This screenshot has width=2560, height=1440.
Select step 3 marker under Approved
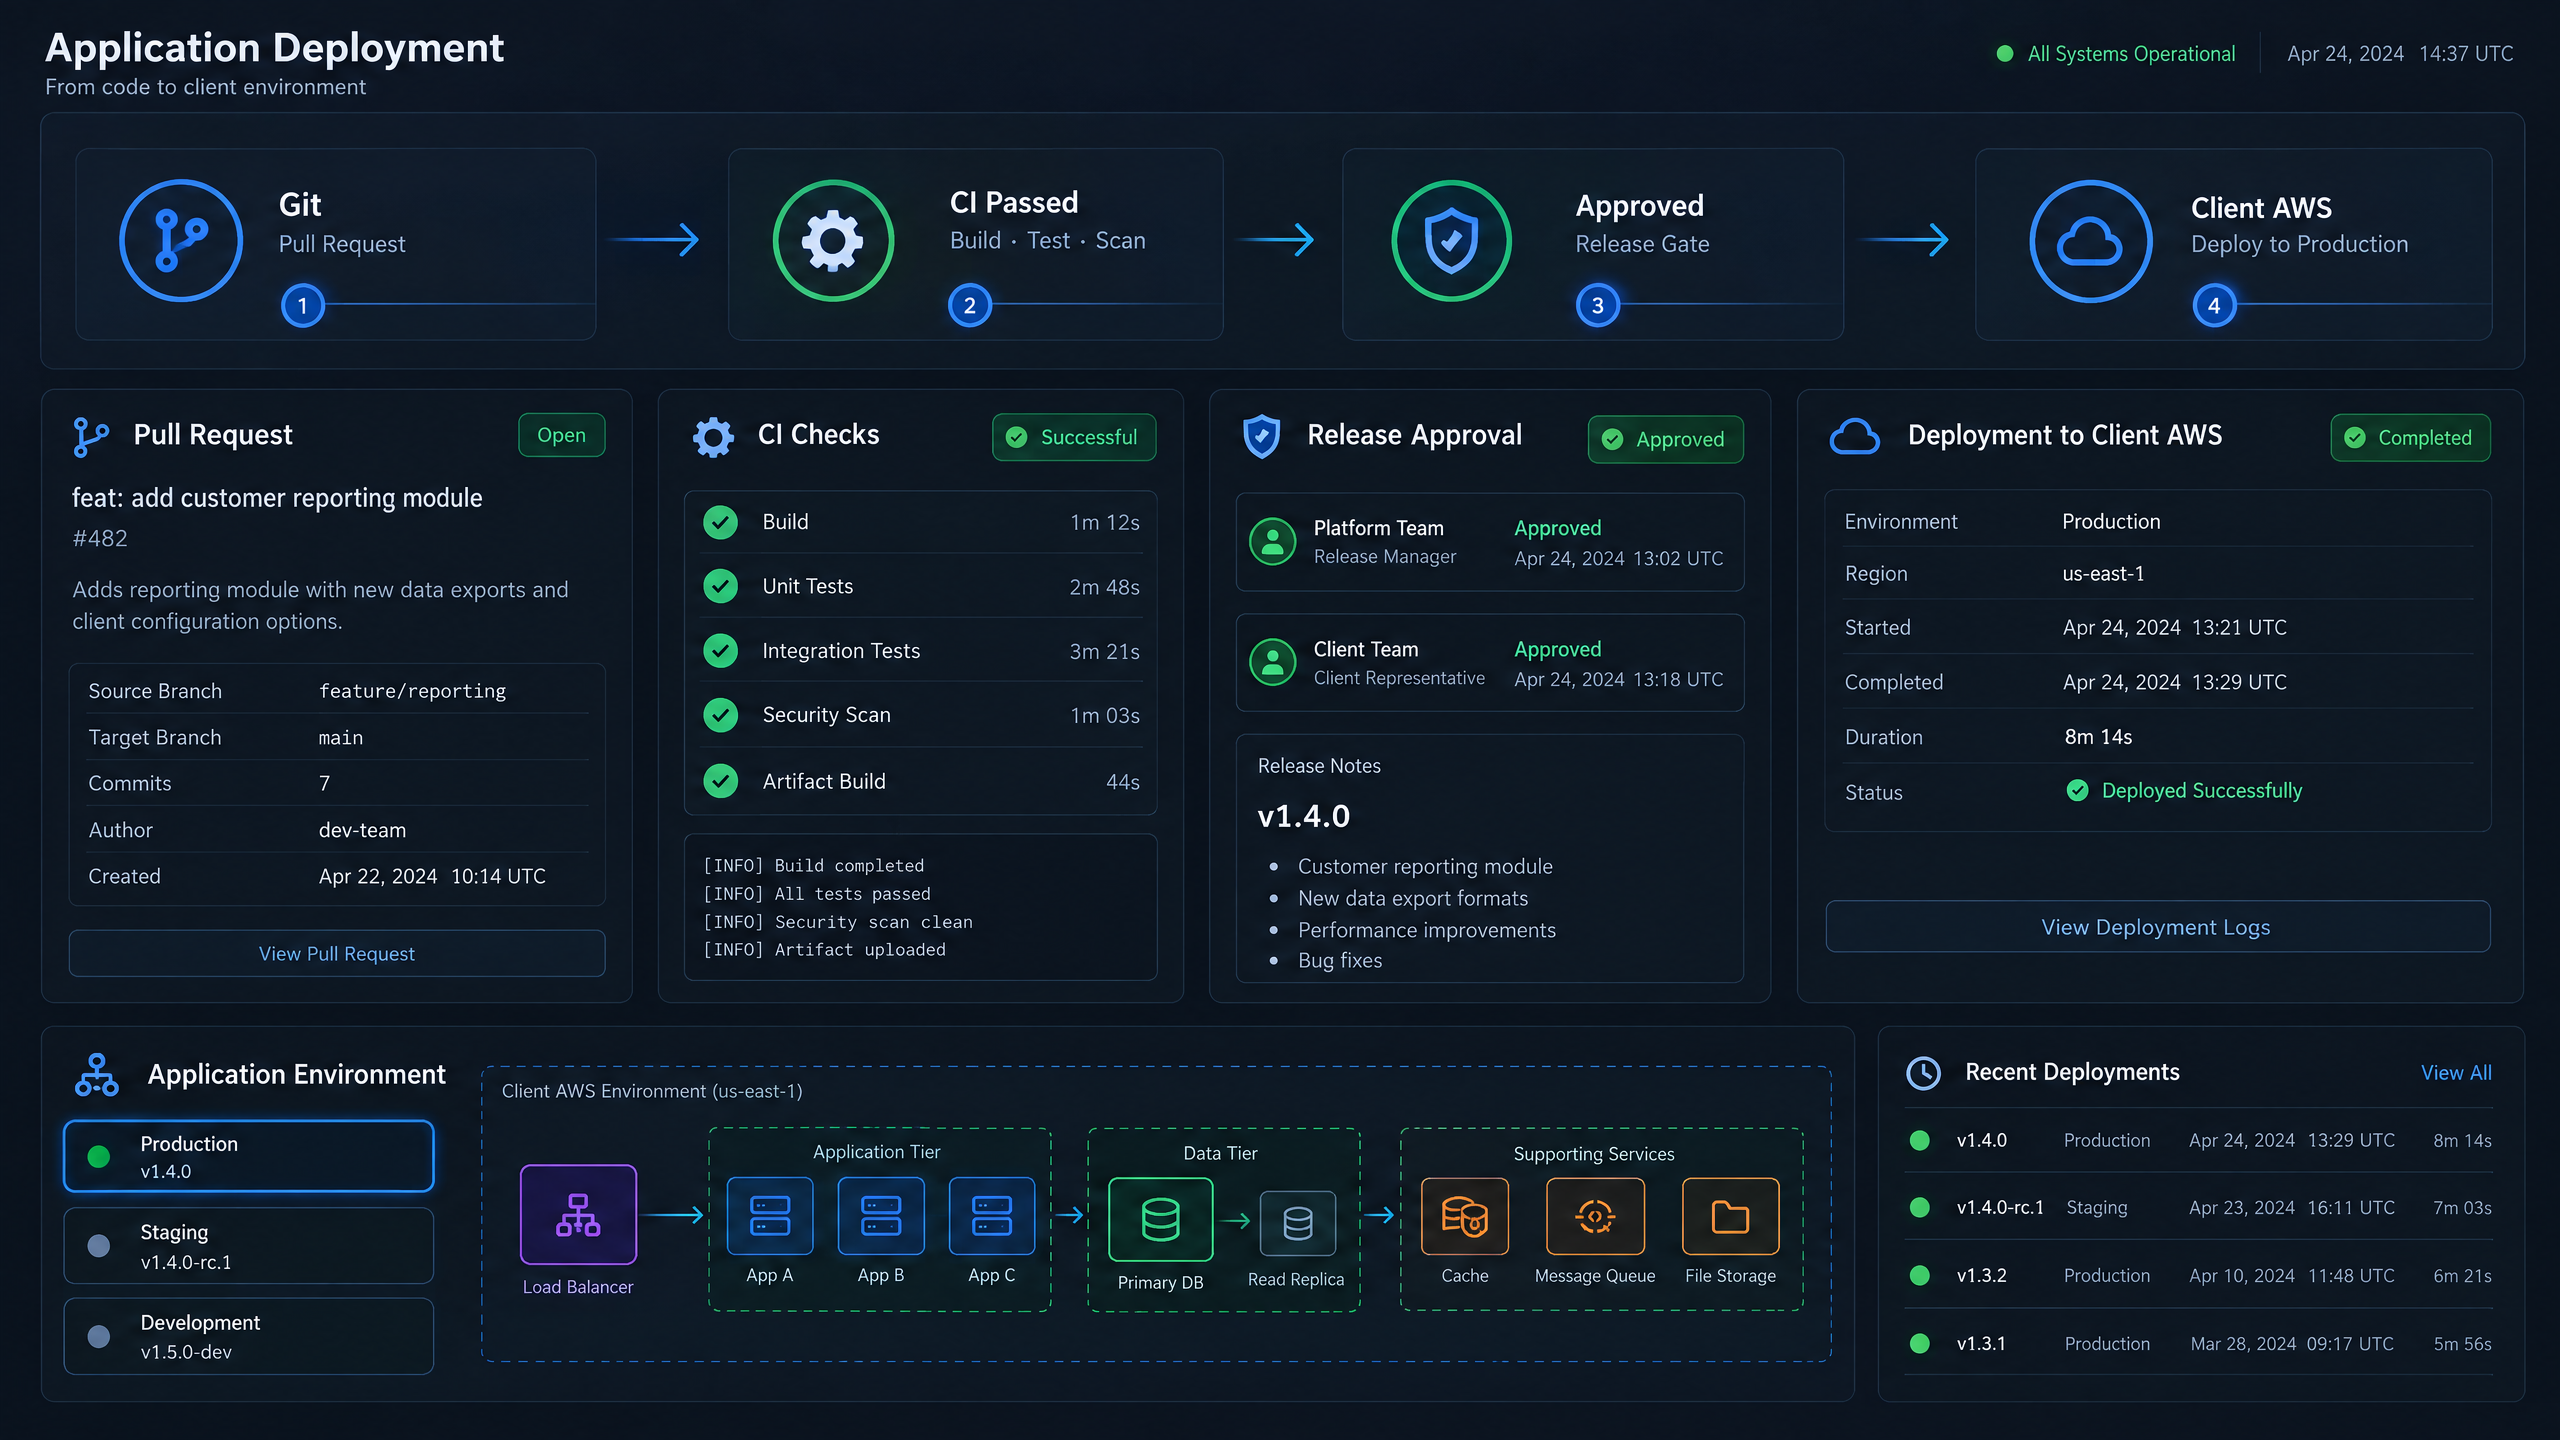(1597, 305)
